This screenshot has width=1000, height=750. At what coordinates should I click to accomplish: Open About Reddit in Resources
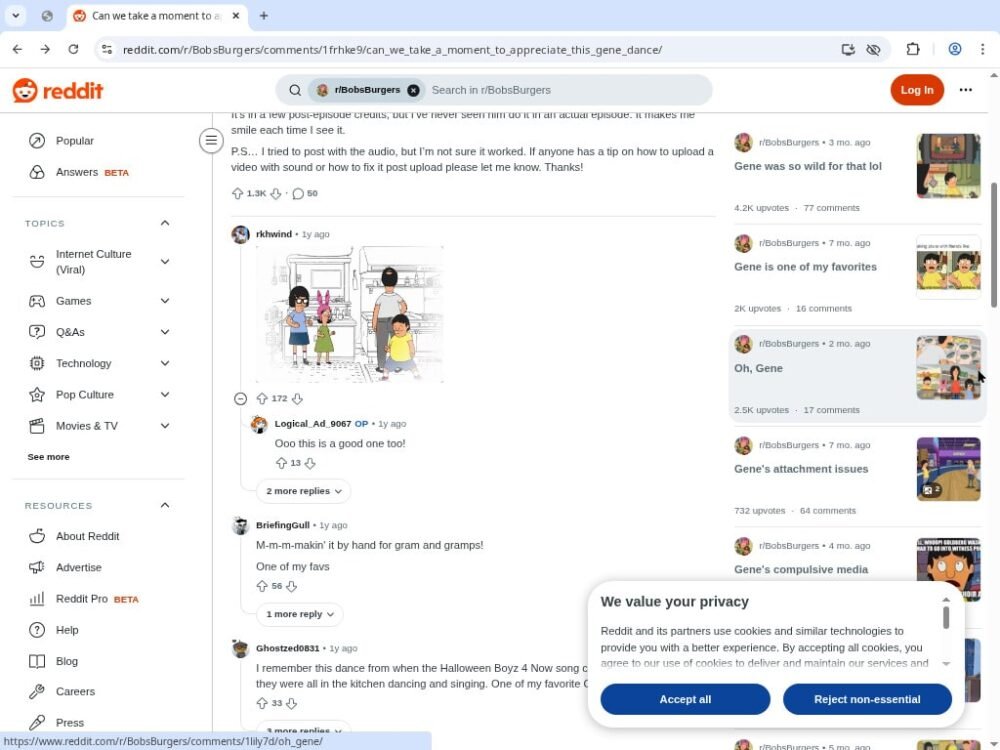click(x=87, y=536)
